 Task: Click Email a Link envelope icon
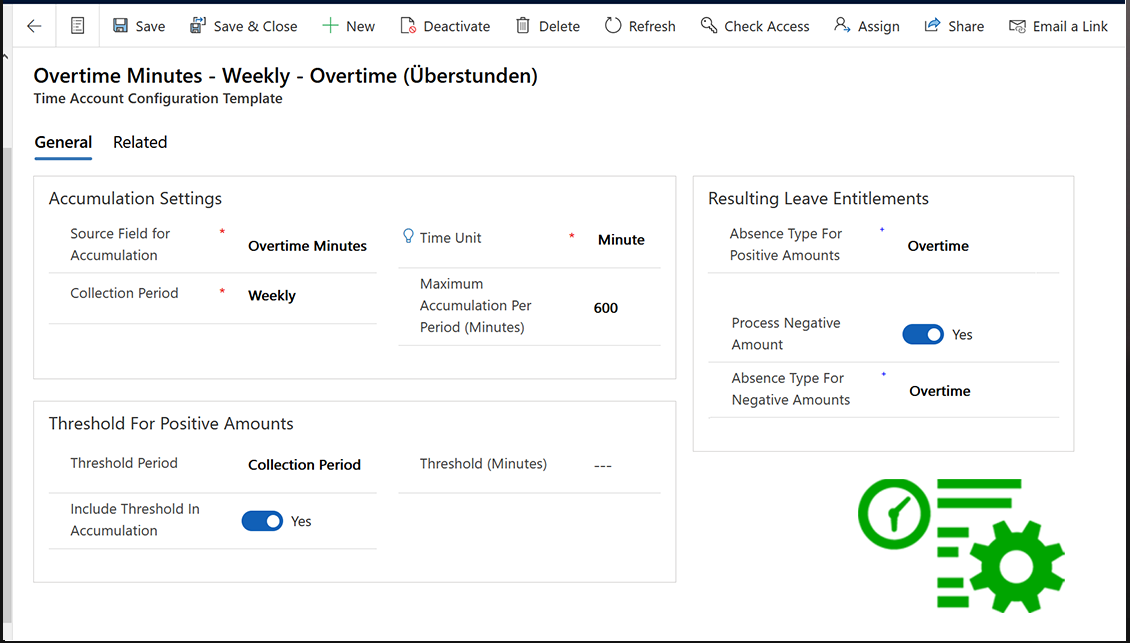(x=1017, y=26)
